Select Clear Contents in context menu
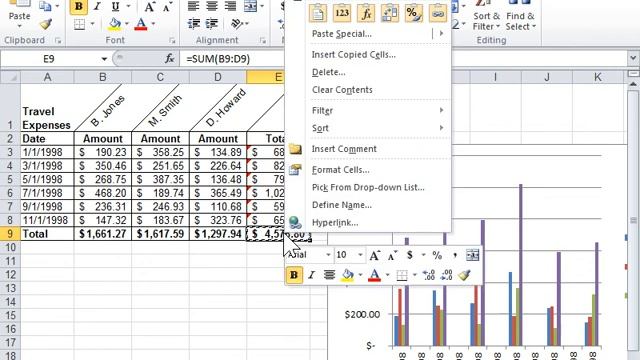Viewport: 640px width, 360px height. [342, 90]
